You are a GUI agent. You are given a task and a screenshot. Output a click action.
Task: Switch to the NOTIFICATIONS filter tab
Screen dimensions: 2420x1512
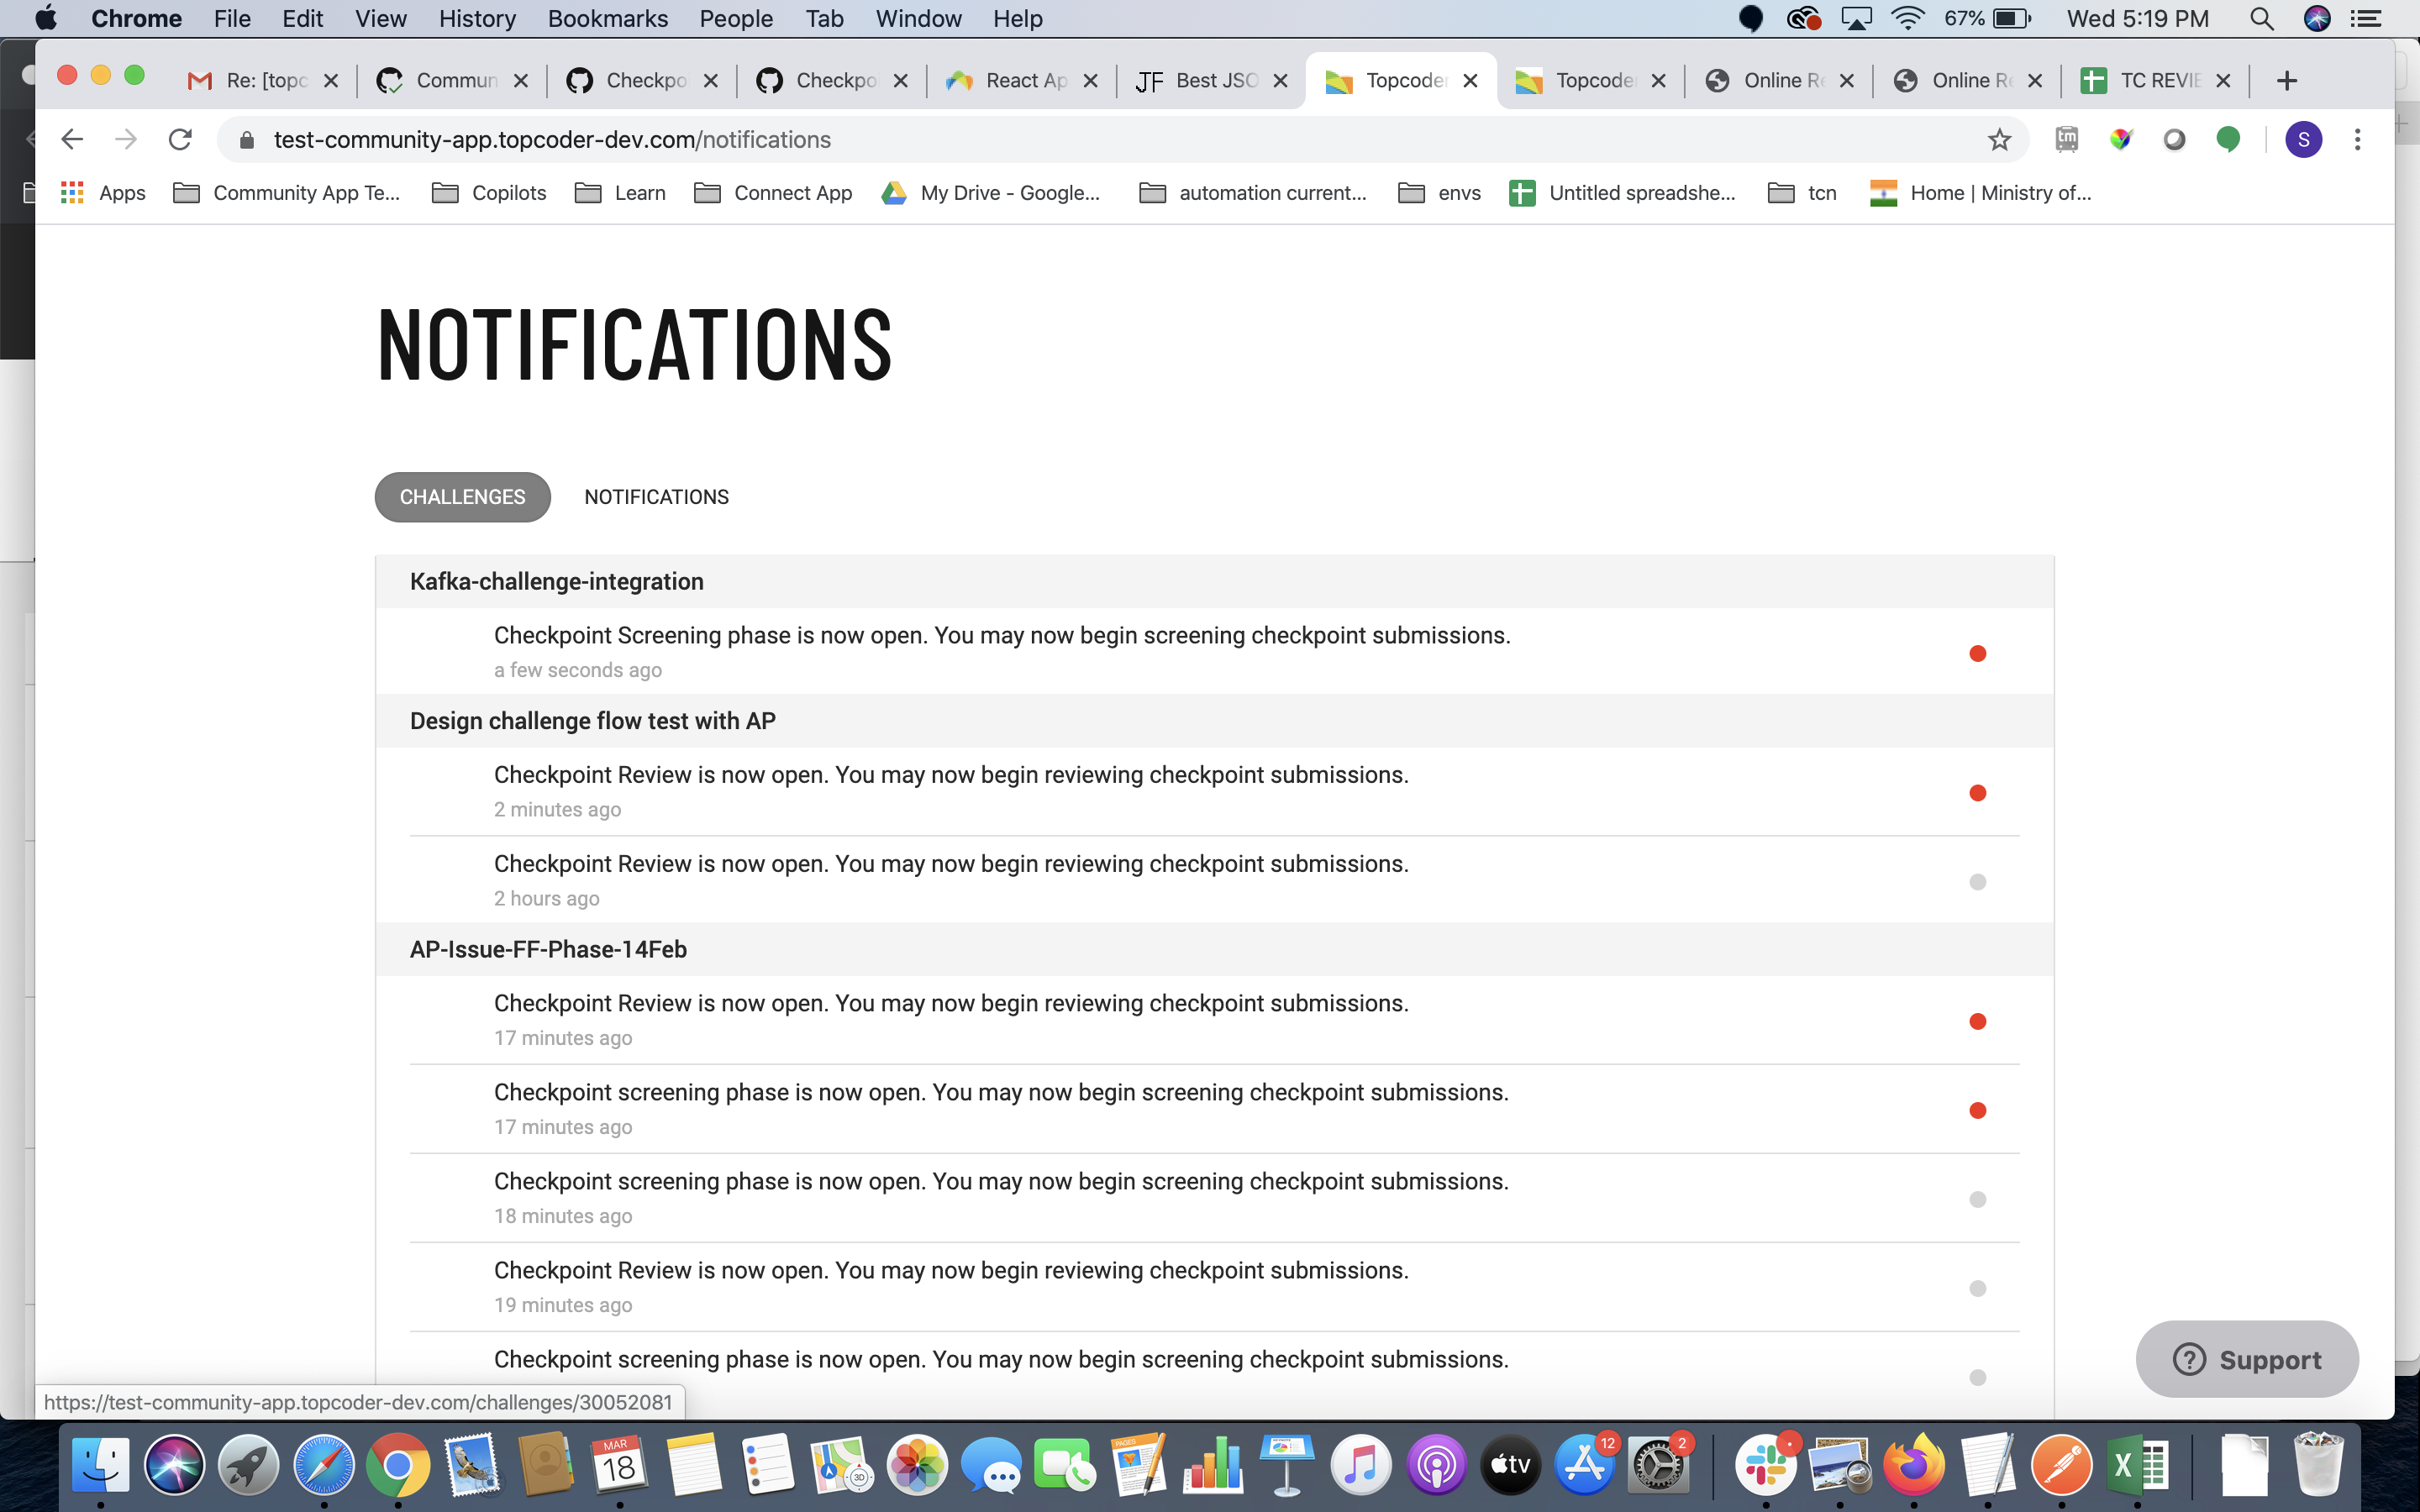click(x=656, y=497)
